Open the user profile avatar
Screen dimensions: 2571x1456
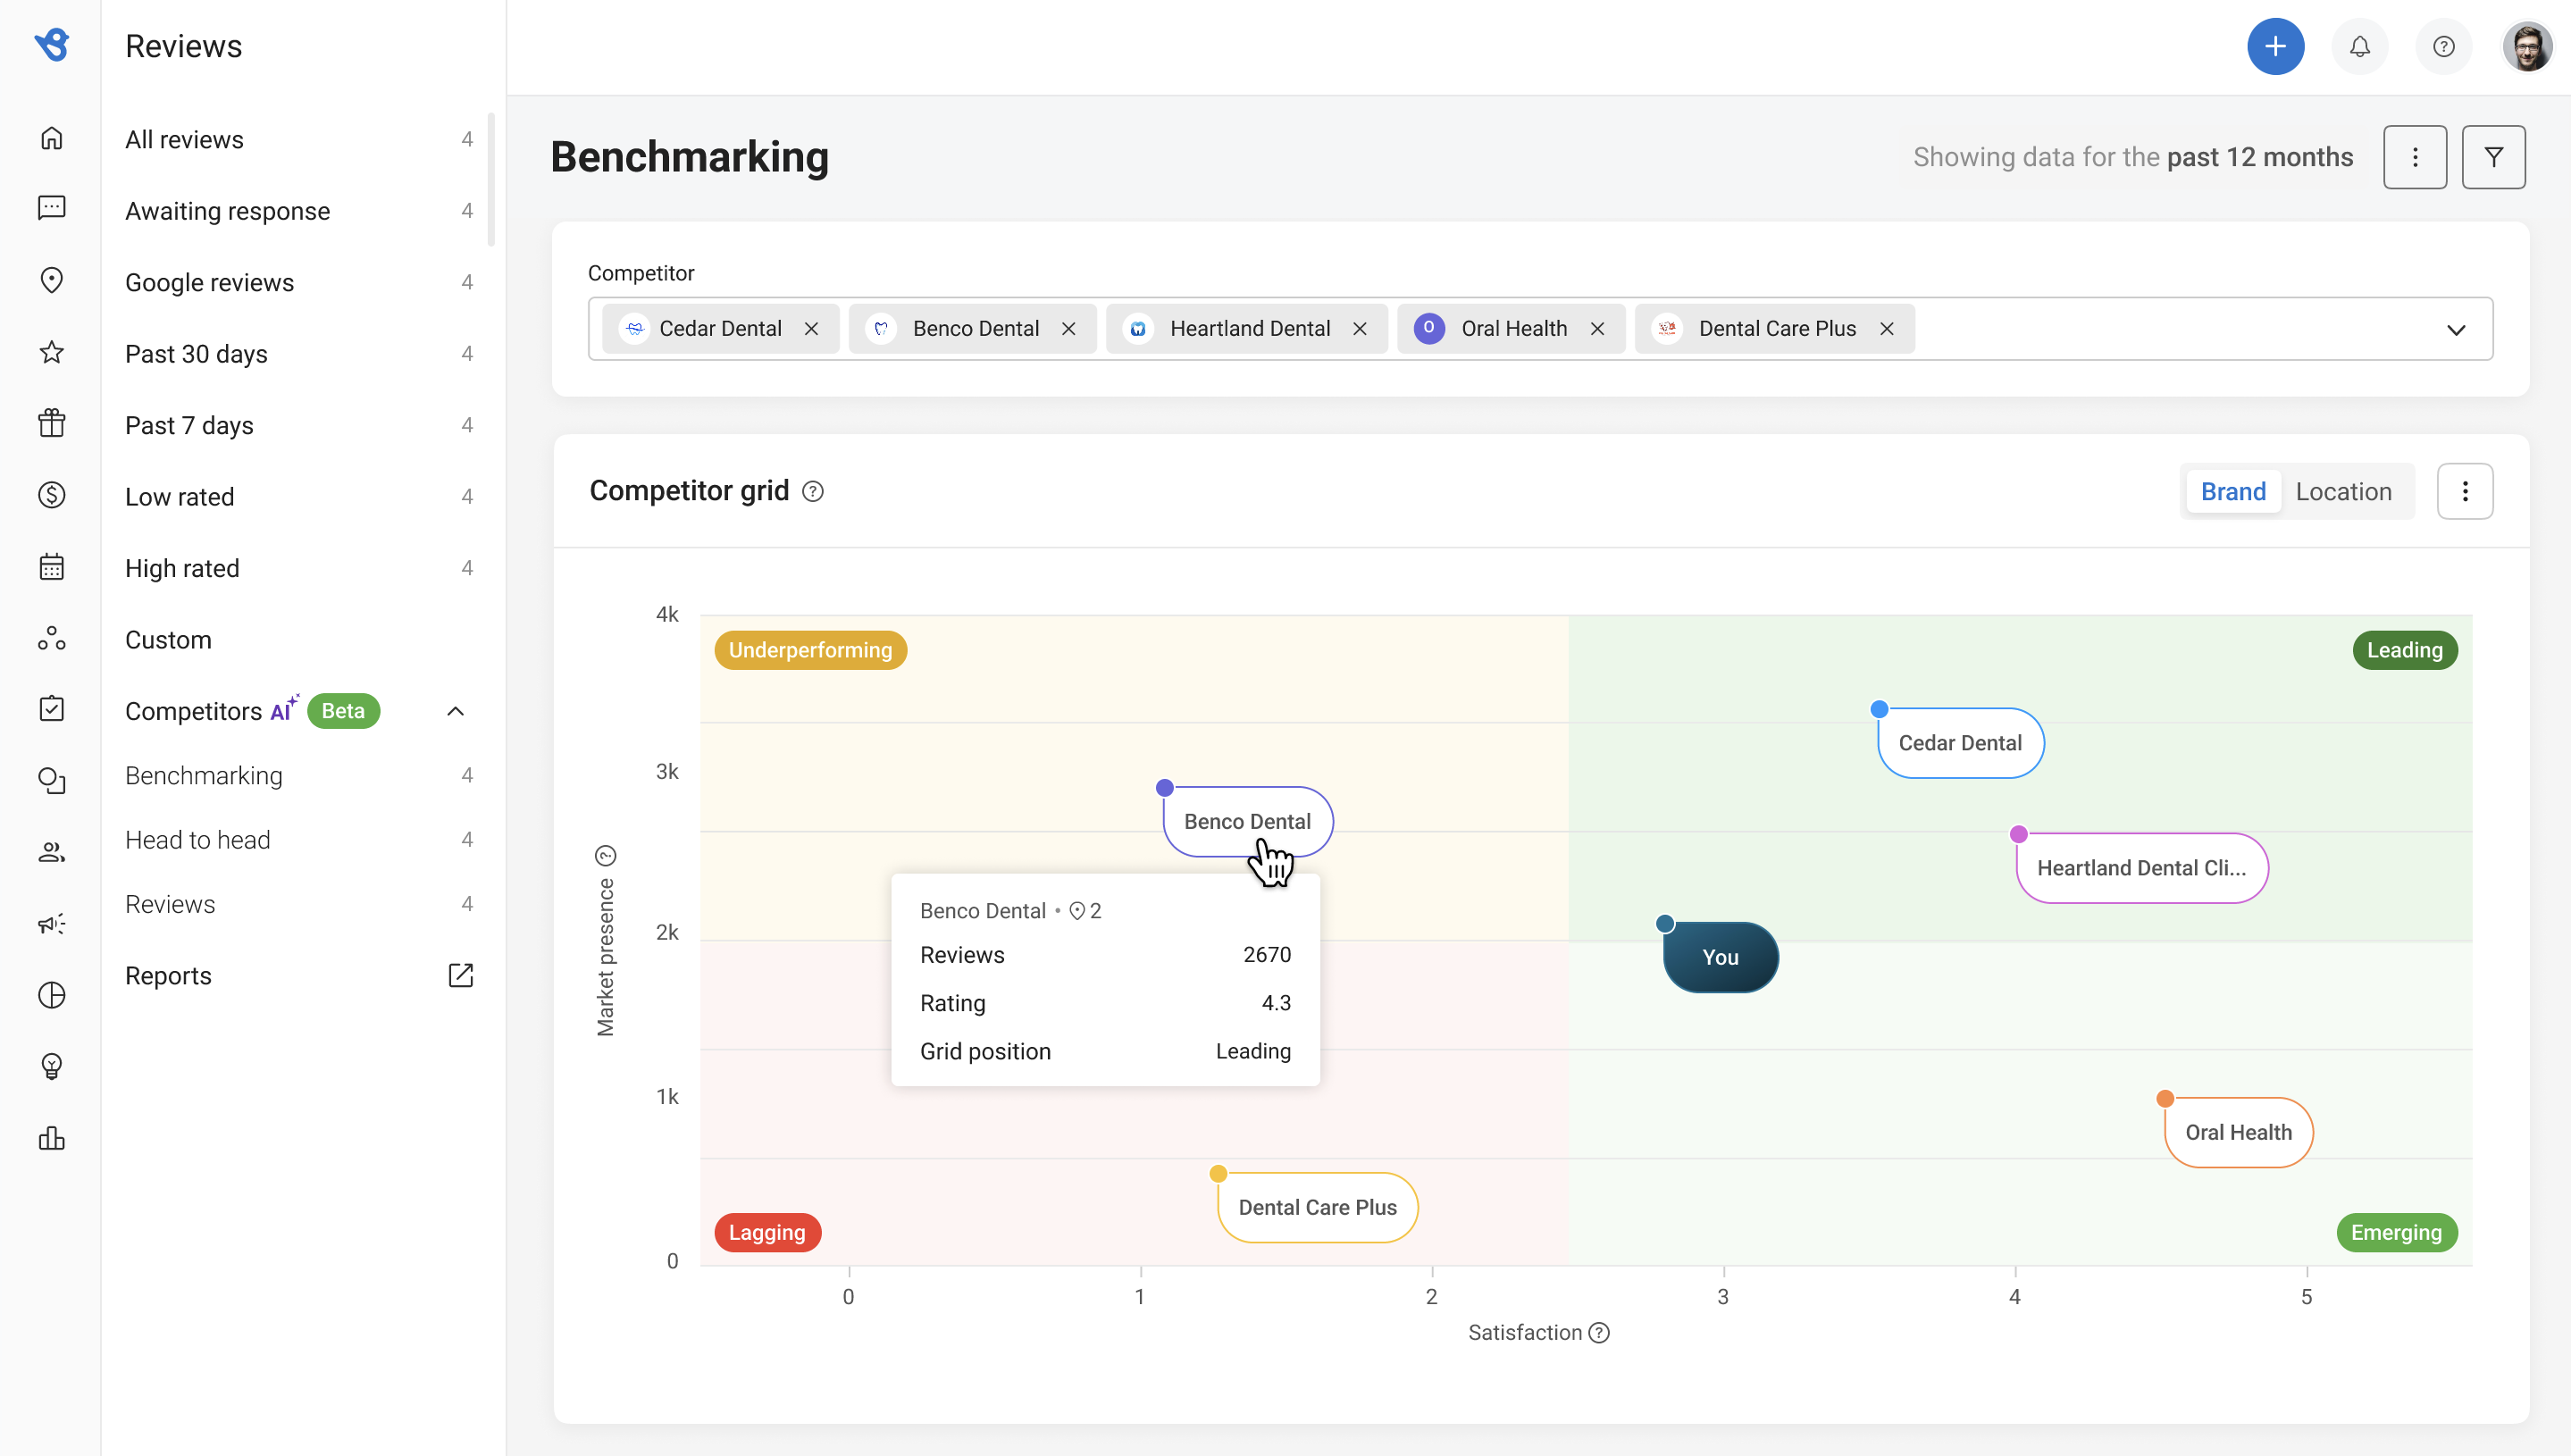pyautogui.click(x=2527, y=46)
